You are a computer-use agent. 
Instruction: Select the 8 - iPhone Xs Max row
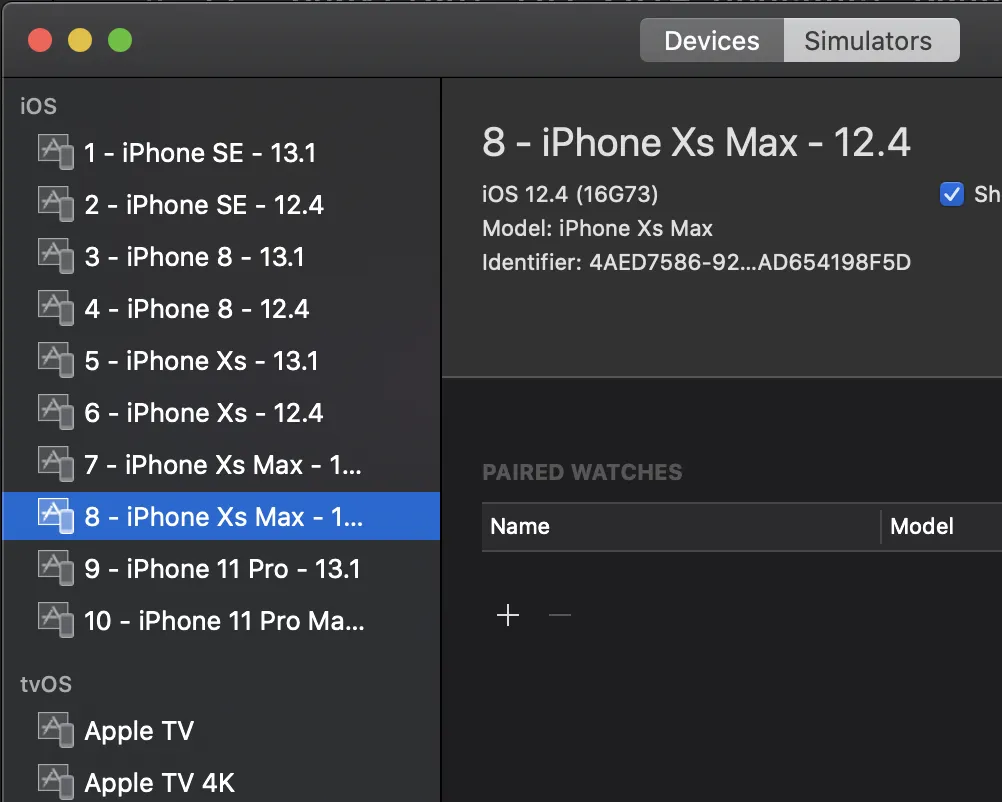(x=221, y=516)
